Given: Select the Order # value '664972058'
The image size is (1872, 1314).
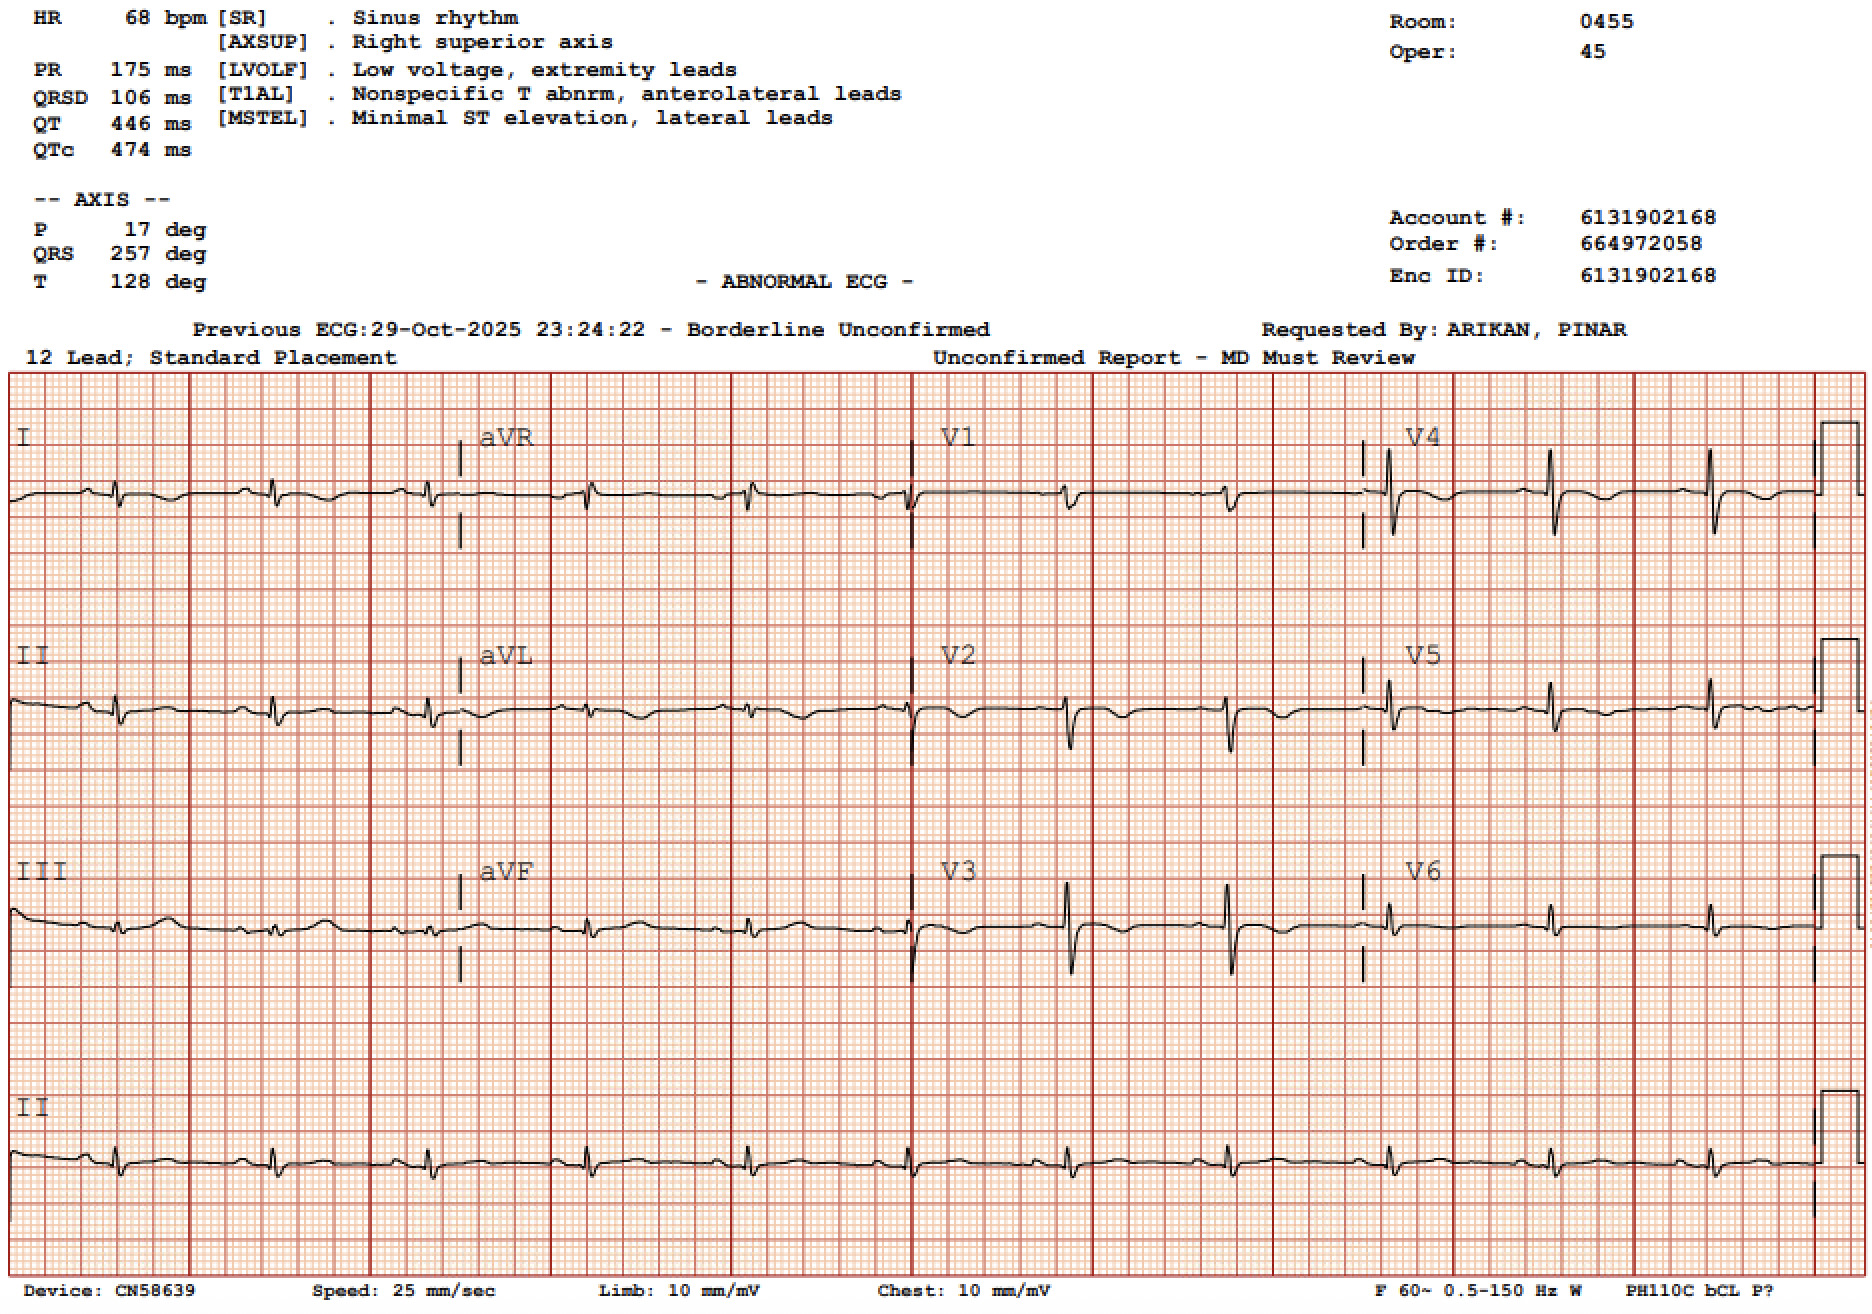Looking at the screenshot, I should click(x=1641, y=244).
